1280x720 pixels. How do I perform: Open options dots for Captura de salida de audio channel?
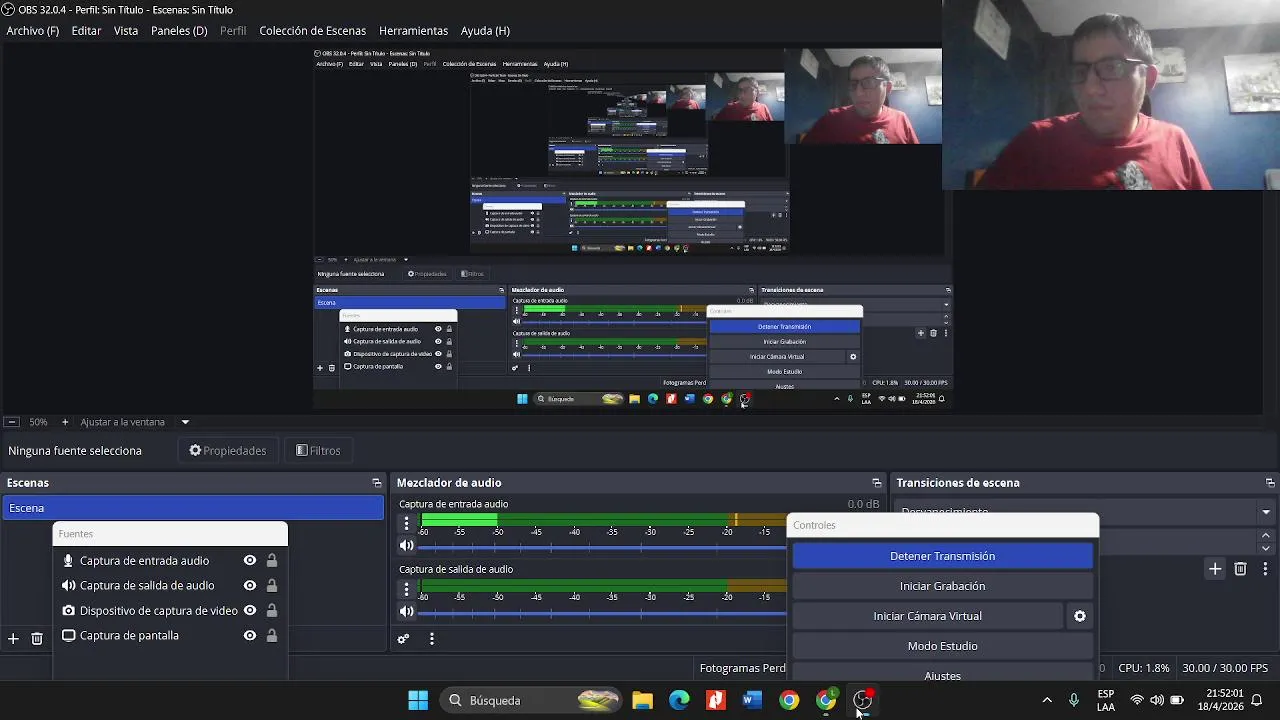pyautogui.click(x=406, y=588)
